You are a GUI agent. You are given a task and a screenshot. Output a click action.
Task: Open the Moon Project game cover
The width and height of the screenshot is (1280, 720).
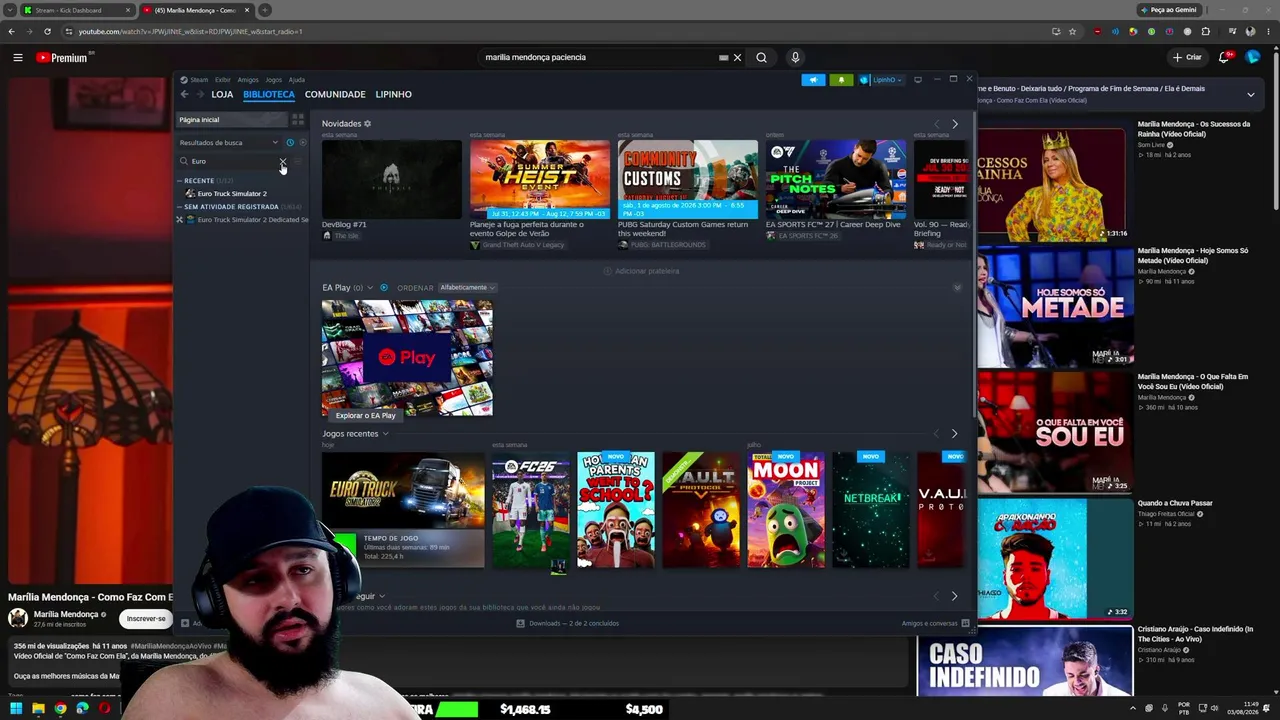pos(786,510)
